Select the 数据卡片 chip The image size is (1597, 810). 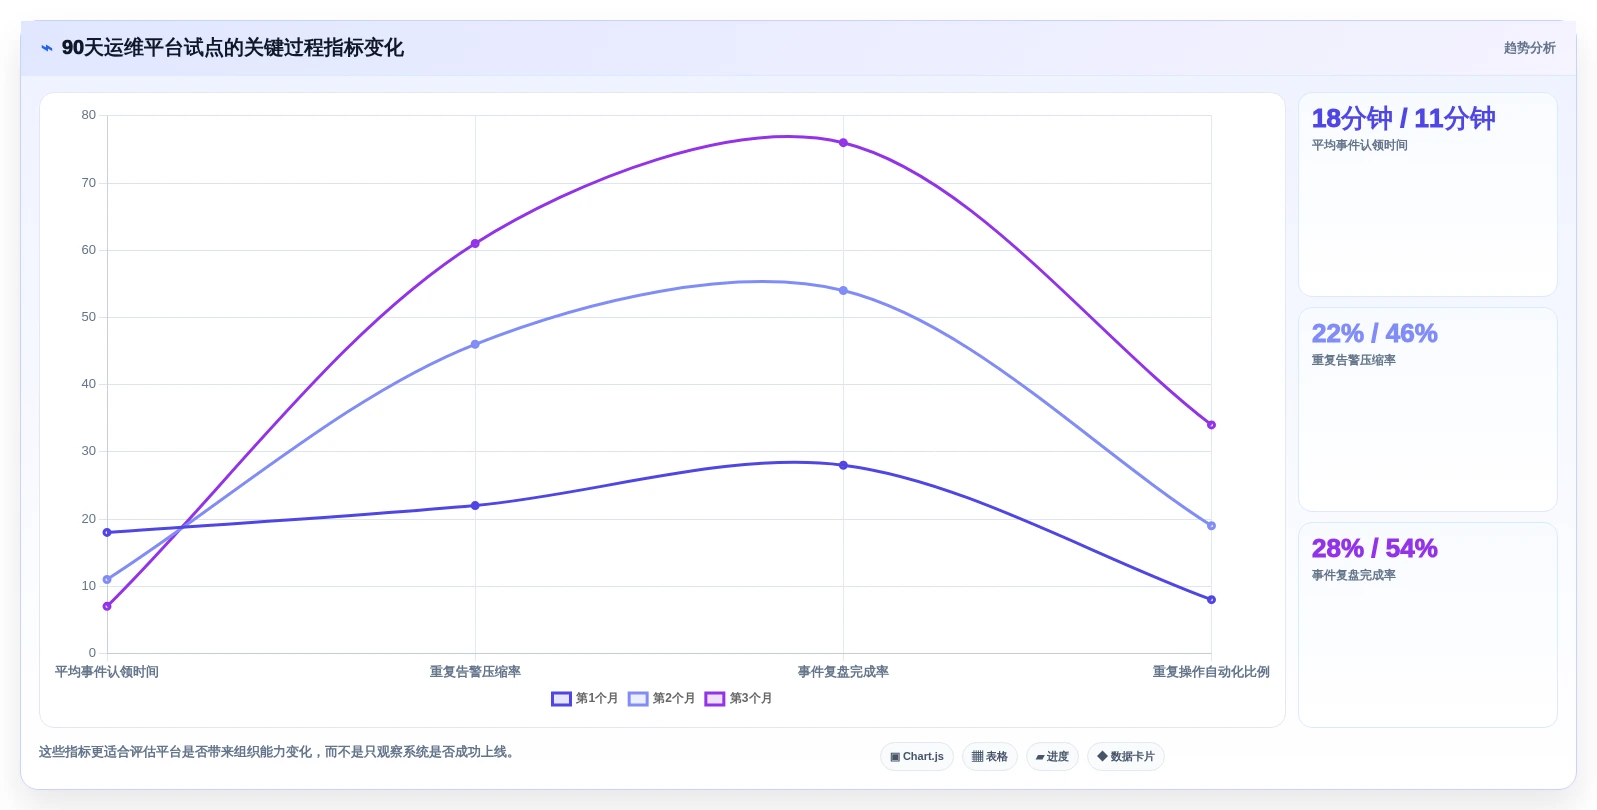1126,757
